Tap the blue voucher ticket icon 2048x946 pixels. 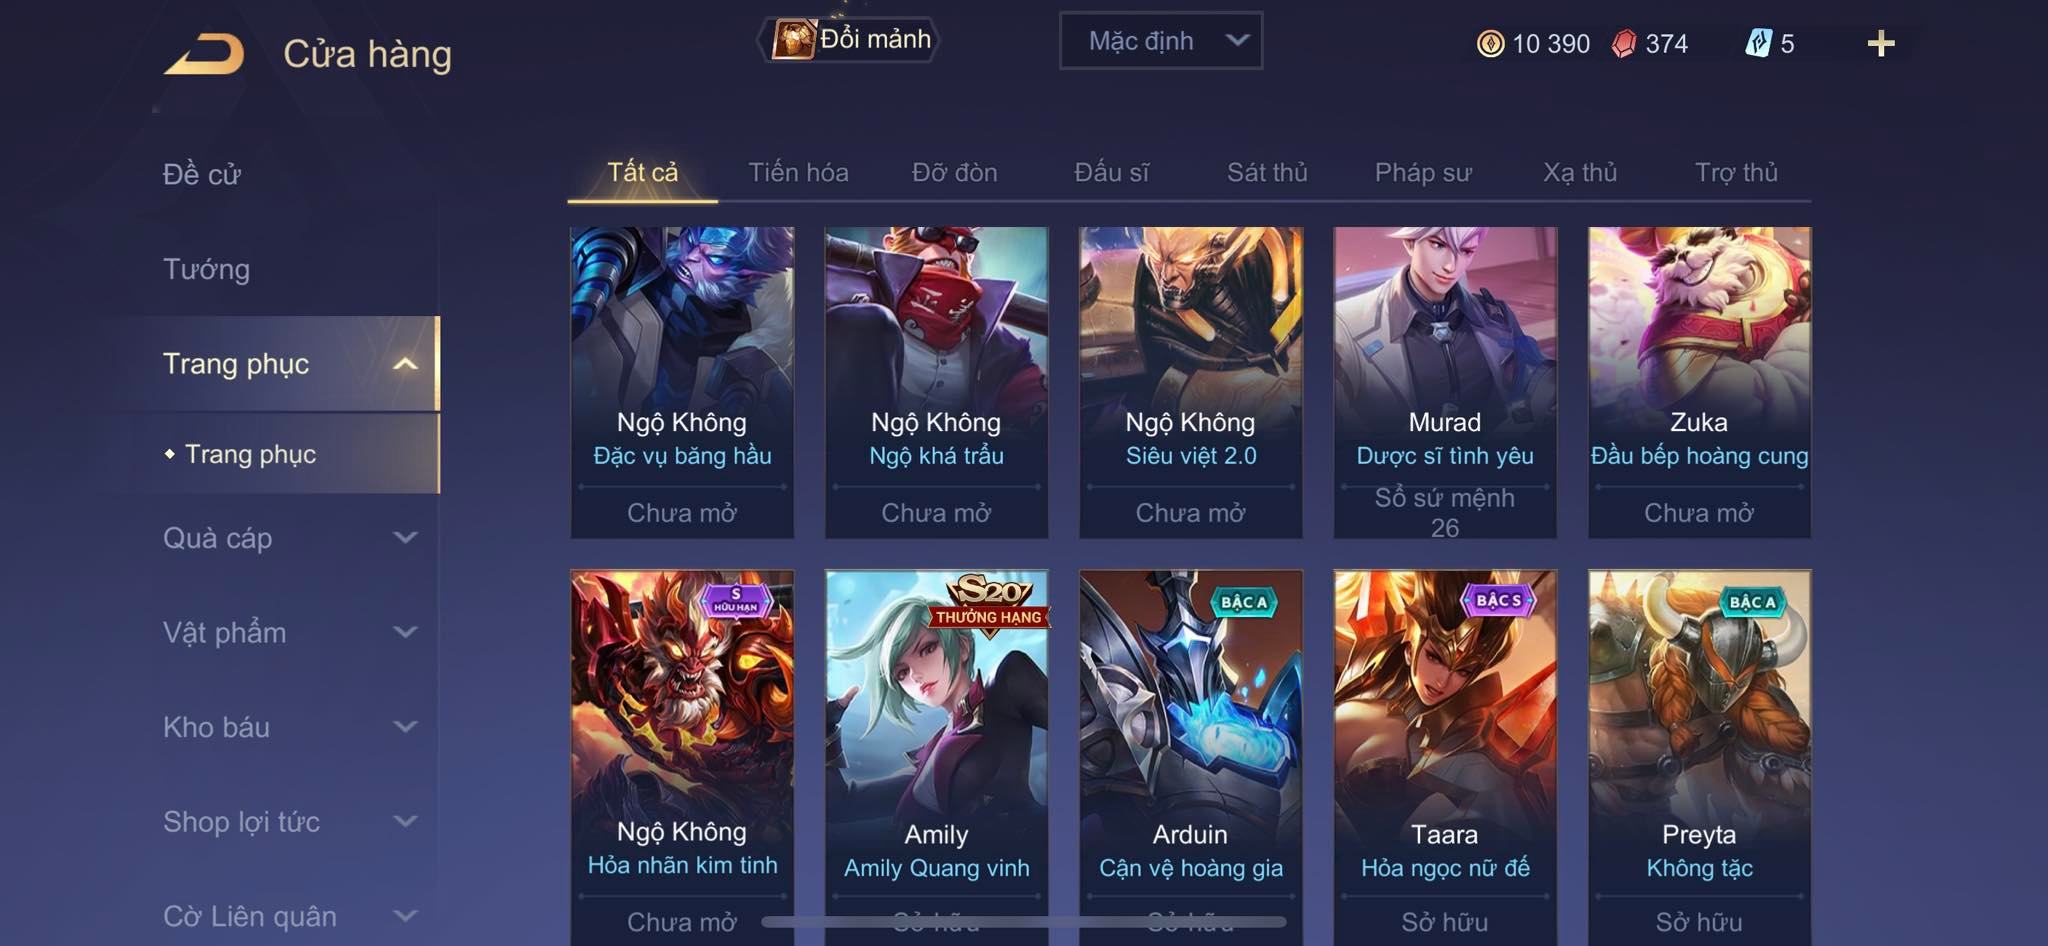(x=1758, y=43)
